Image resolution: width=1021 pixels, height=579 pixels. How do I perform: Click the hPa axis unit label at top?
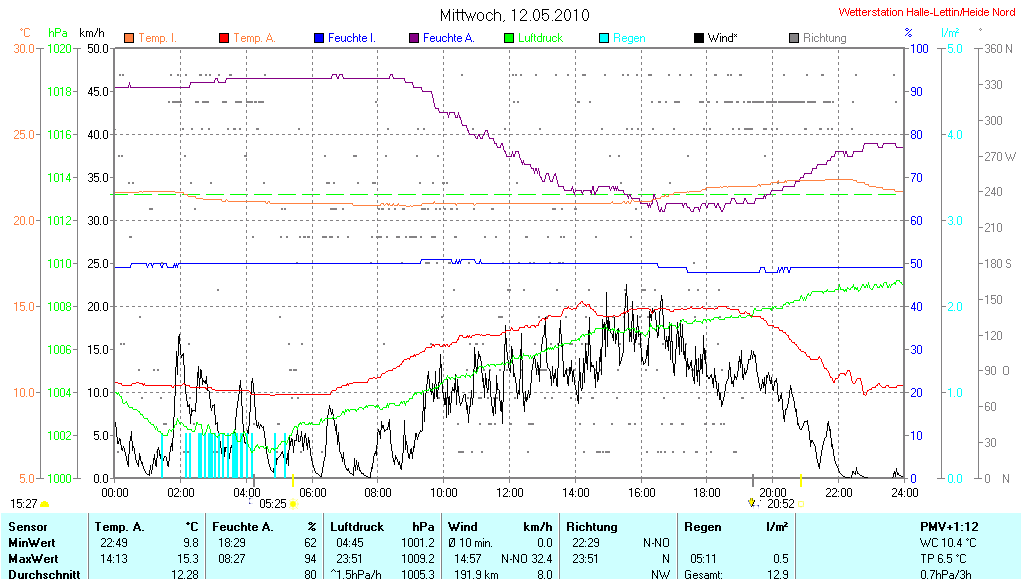(57, 33)
